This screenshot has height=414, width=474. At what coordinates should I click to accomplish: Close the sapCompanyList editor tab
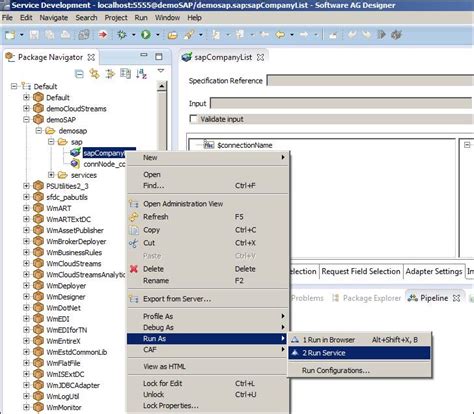(260, 57)
